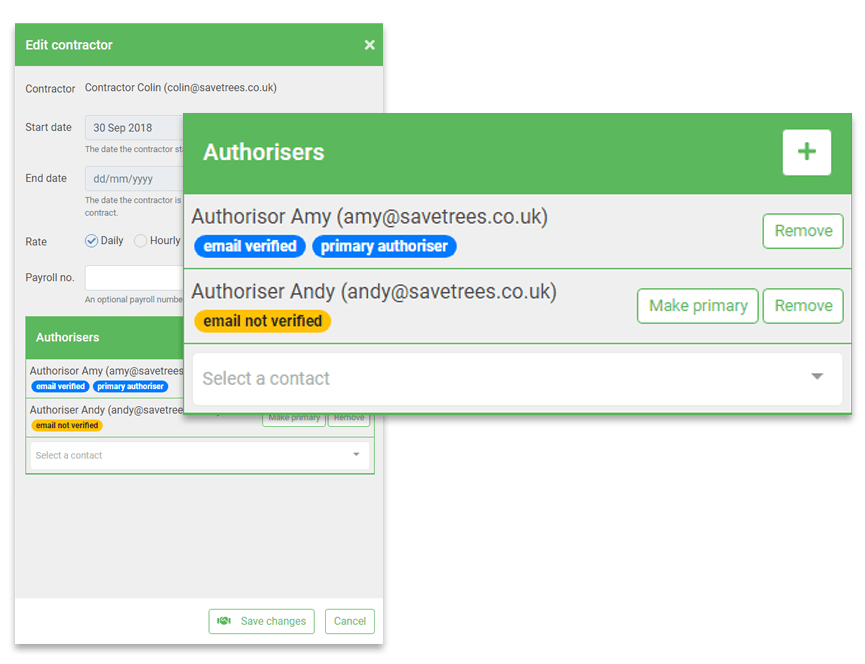Click the small 'email not verified' badge in the dialog
865x664 pixels.
[x=67, y=425]
